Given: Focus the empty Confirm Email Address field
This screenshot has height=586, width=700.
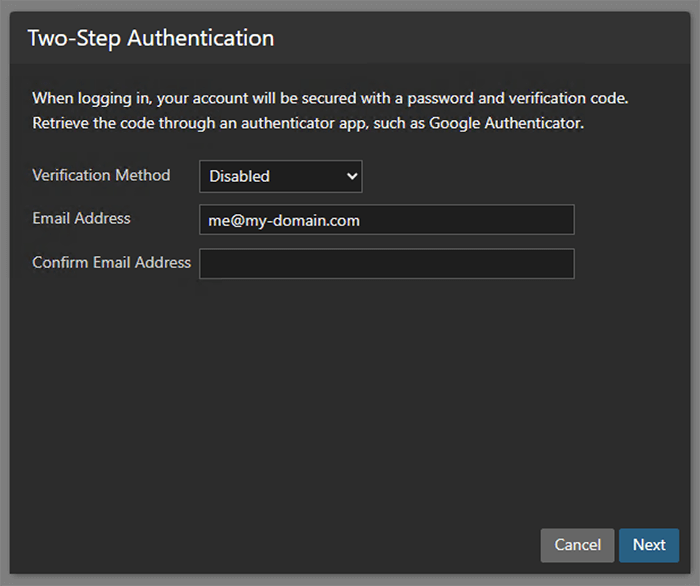Looking at the screenshot, I should click(x=386, y=264).
